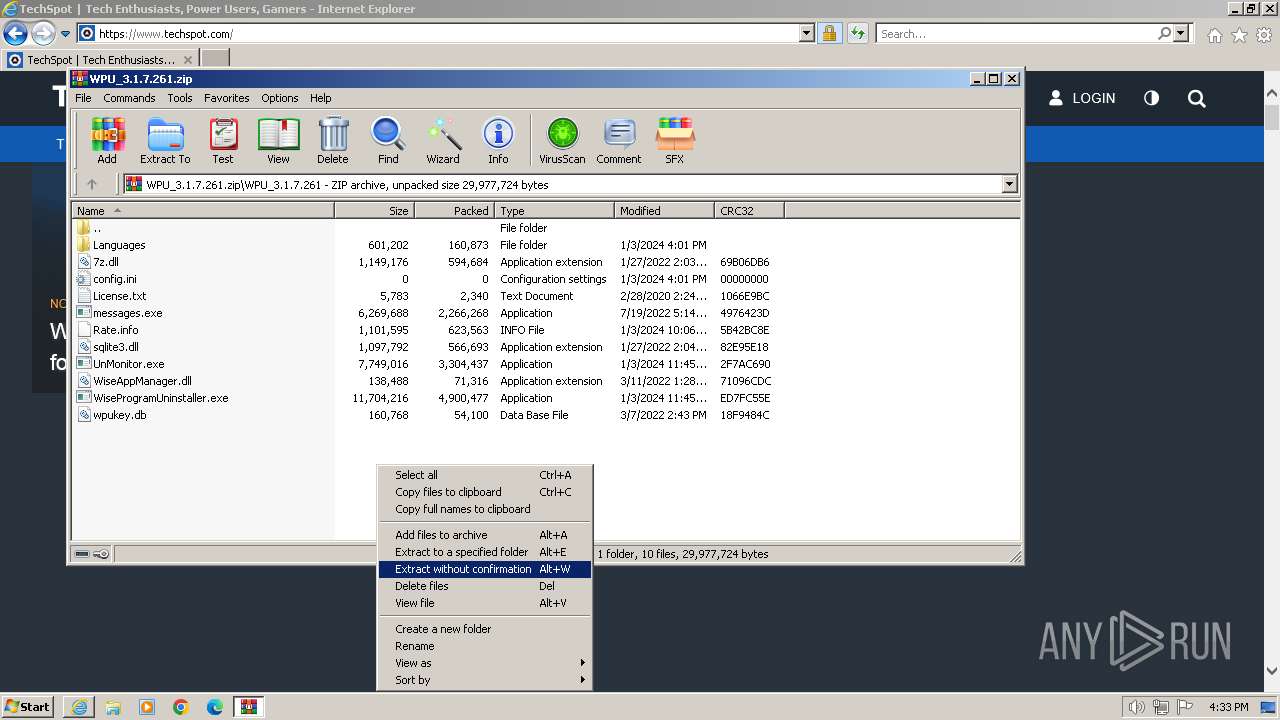The image size is (1280, 720).
Task: Choose Delete files in context menu
Action: [485, 586]
